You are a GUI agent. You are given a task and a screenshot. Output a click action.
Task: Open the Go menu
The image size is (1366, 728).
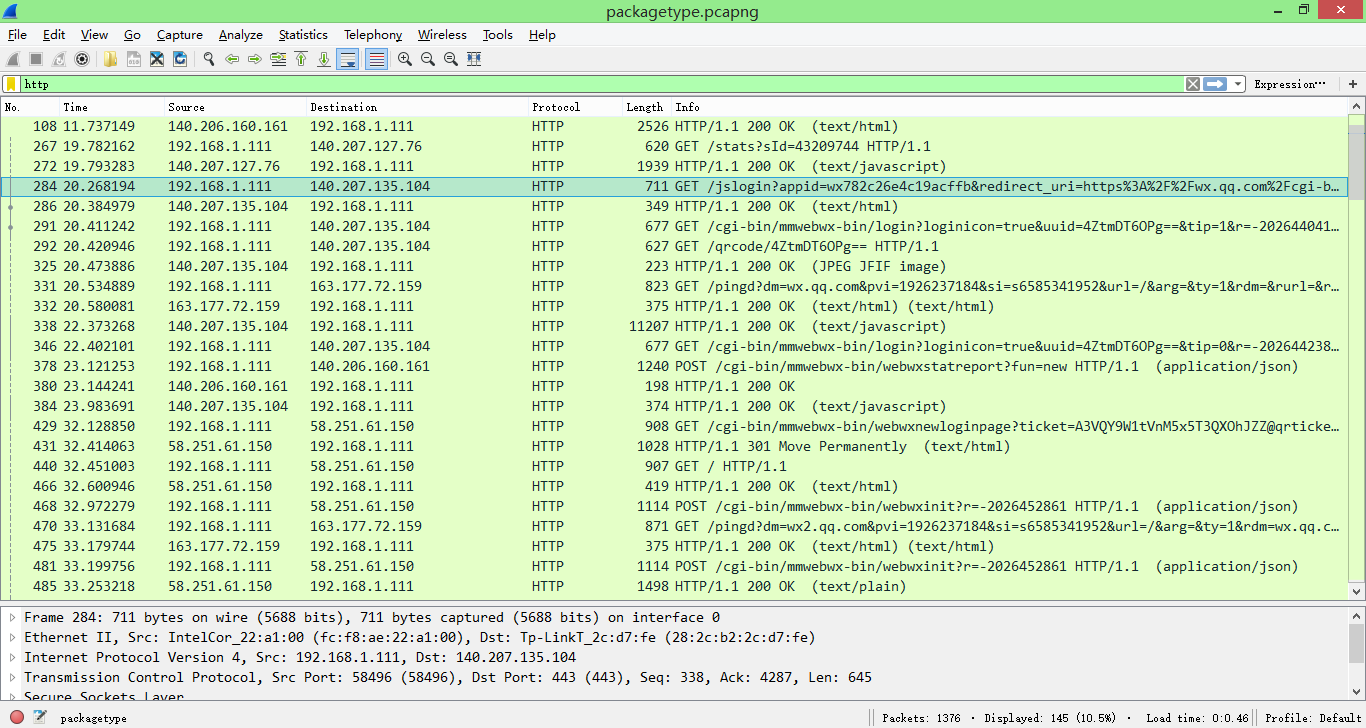[132, 34]
